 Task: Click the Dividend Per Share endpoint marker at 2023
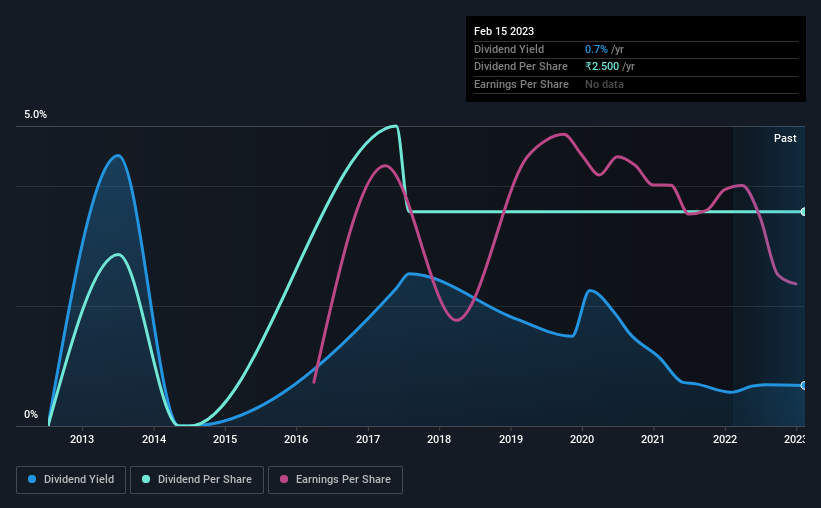click(x=804, y=212)
